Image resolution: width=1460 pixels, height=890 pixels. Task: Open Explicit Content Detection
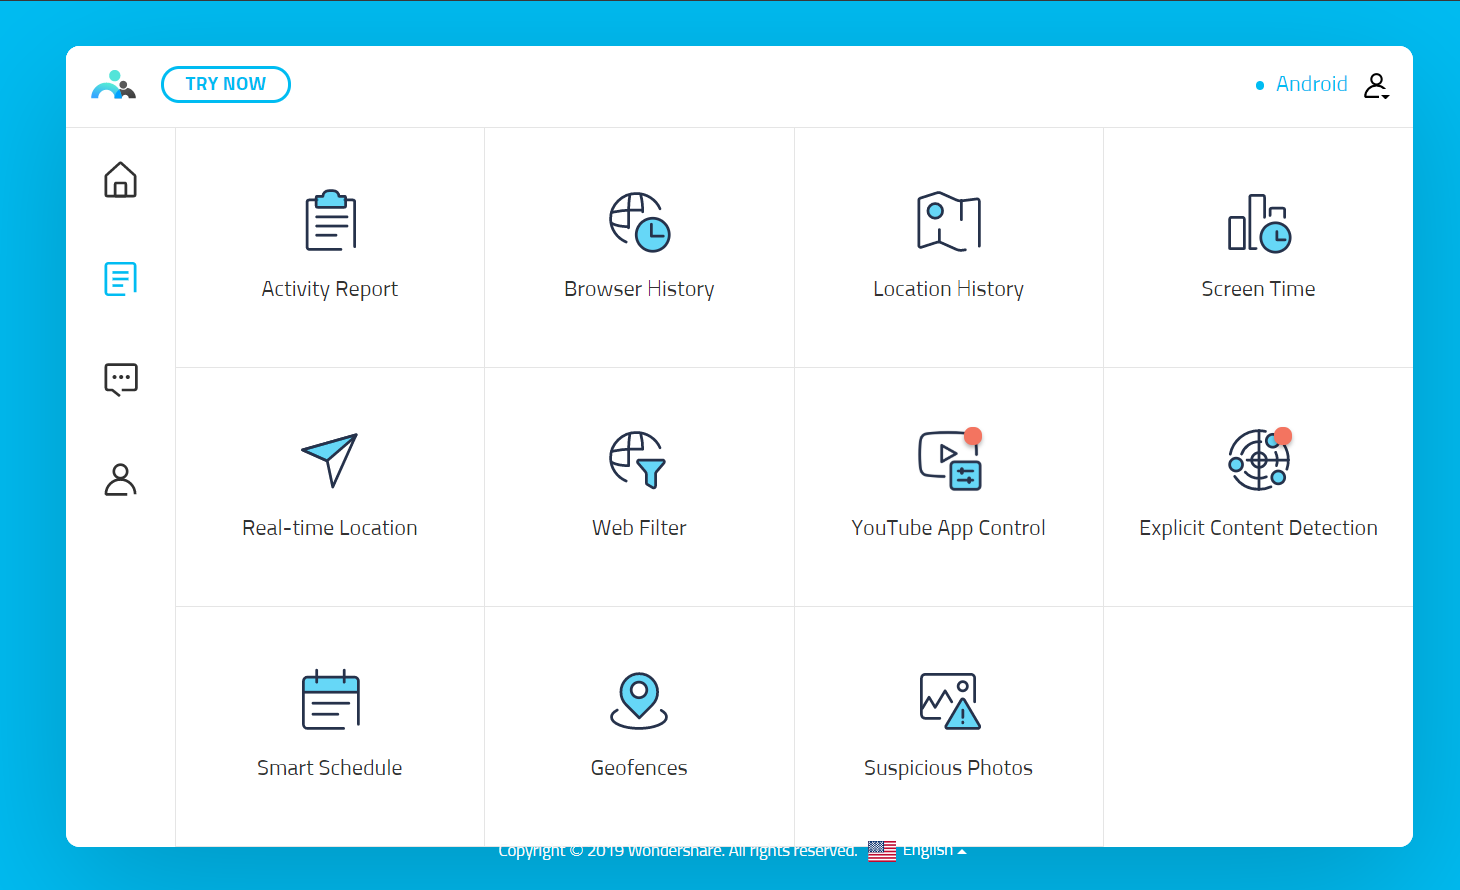(1258, 487)
